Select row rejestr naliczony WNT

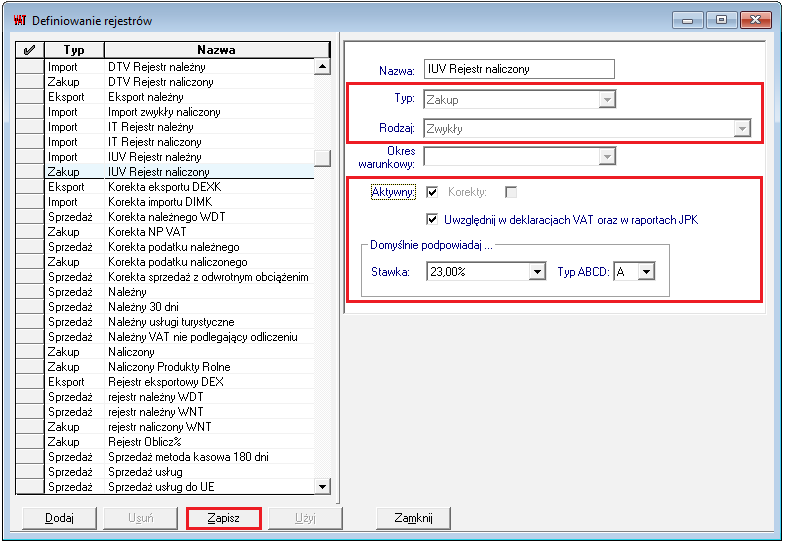[165, 427]
